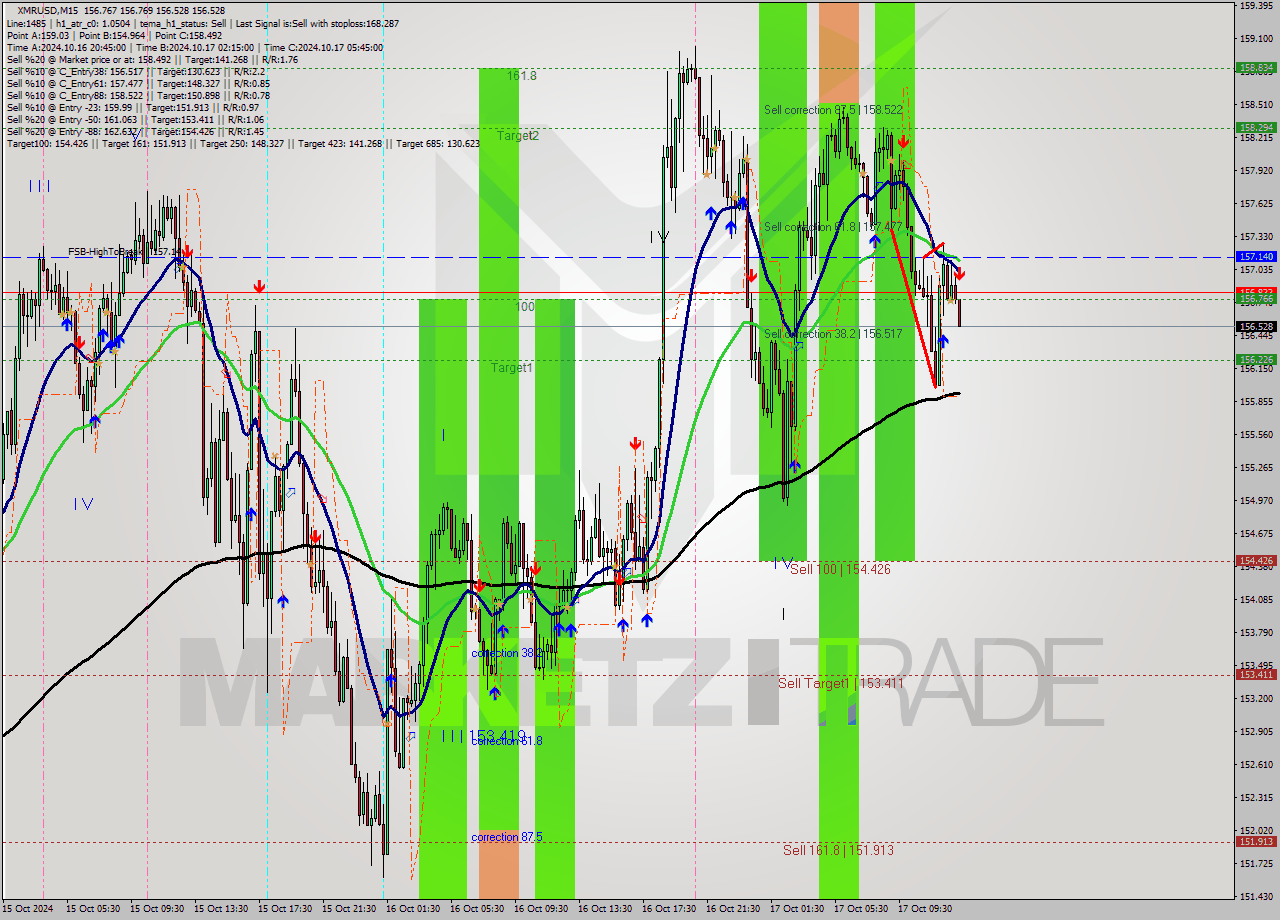Image resolution: width=1280 pixels, height=920 pixels.
Task: Click the '16 Oct 09:30' time axis label
Action: (x=541, y=909)
